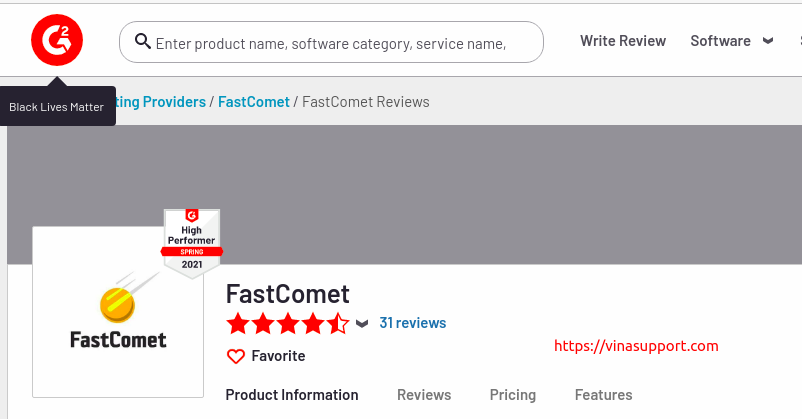802x419 pixels.
Task: Go to the FastComet breadcrumb link
Action: coord(254,102)
